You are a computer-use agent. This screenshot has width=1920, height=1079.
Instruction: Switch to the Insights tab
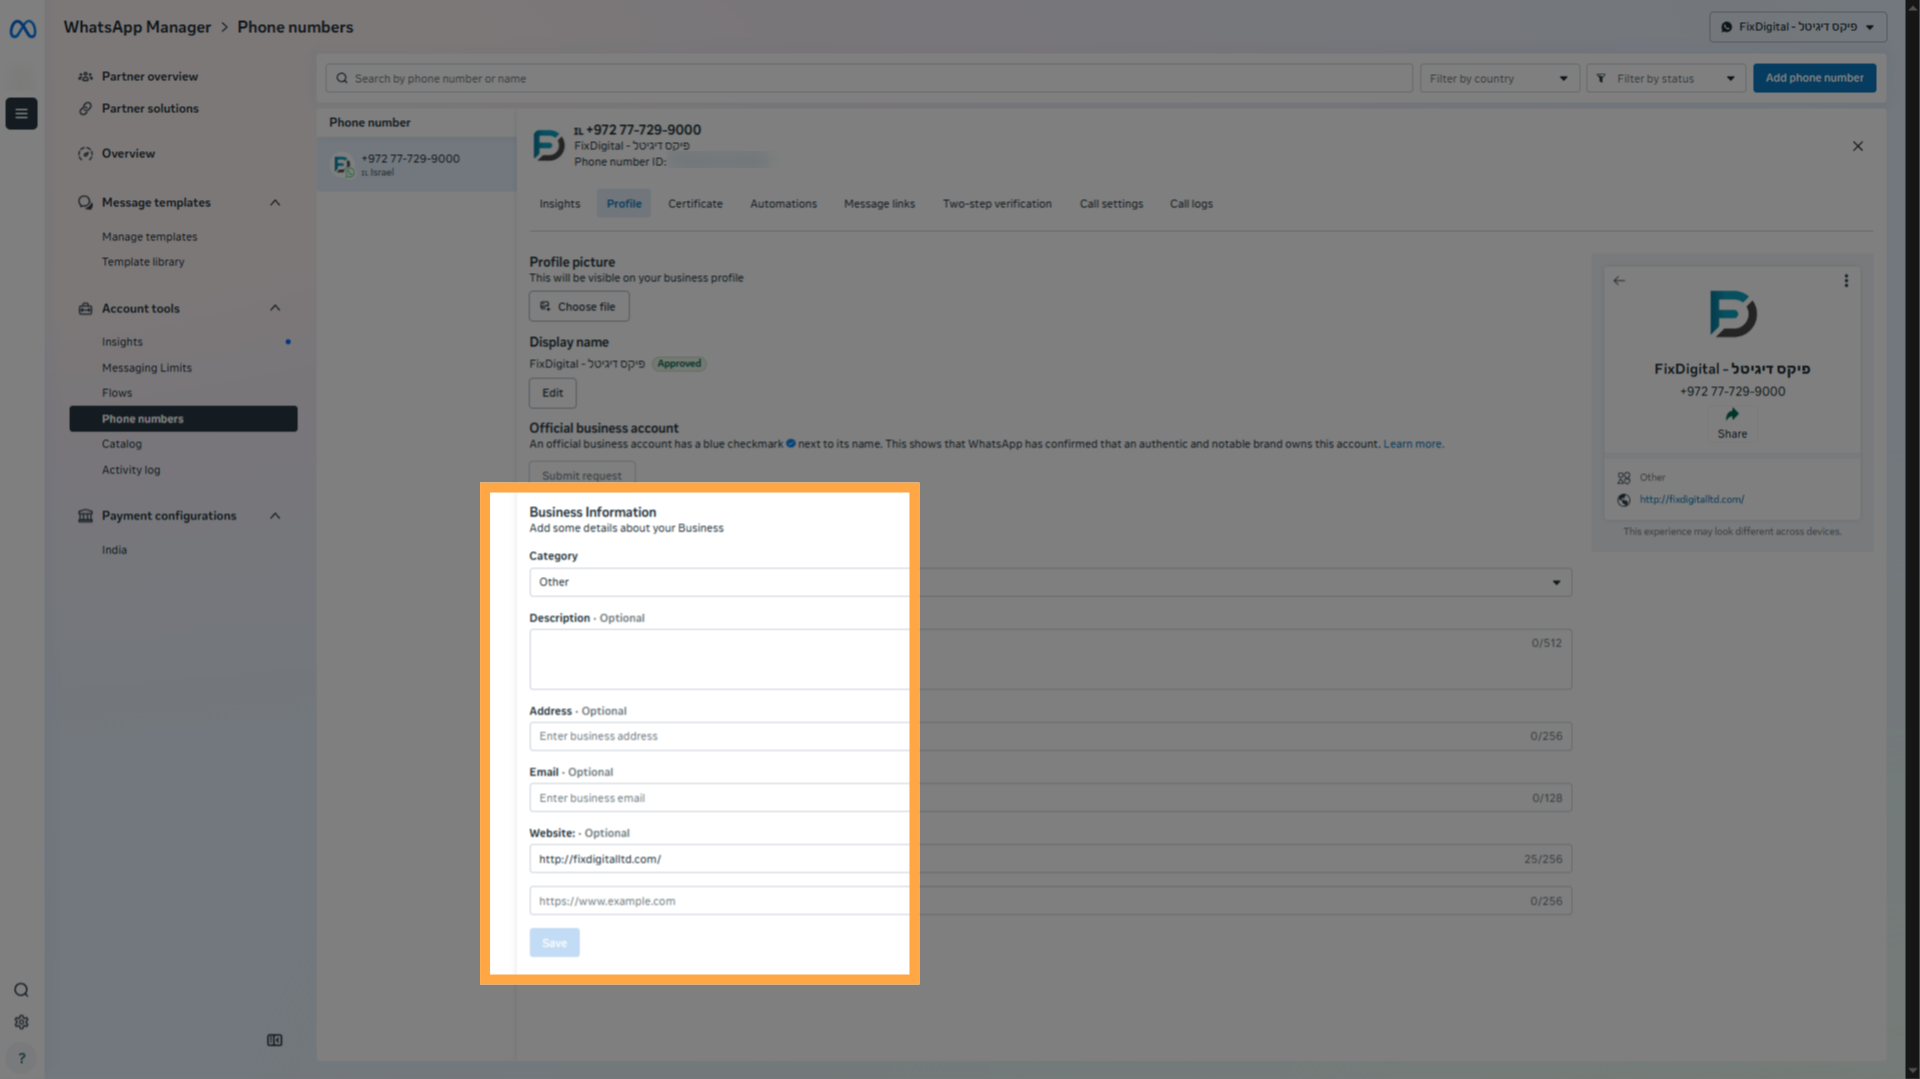560,204
